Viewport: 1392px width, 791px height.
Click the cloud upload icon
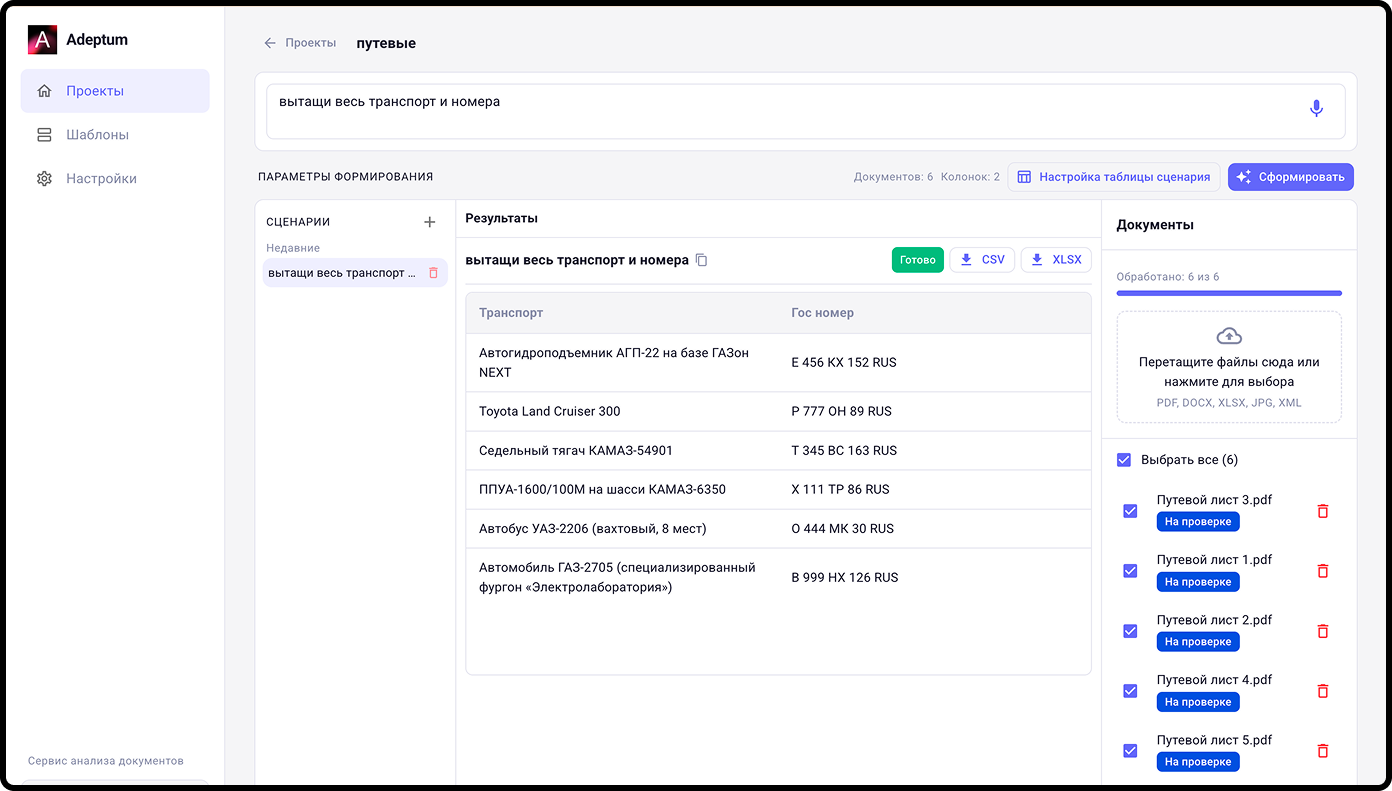point(1229,336)
